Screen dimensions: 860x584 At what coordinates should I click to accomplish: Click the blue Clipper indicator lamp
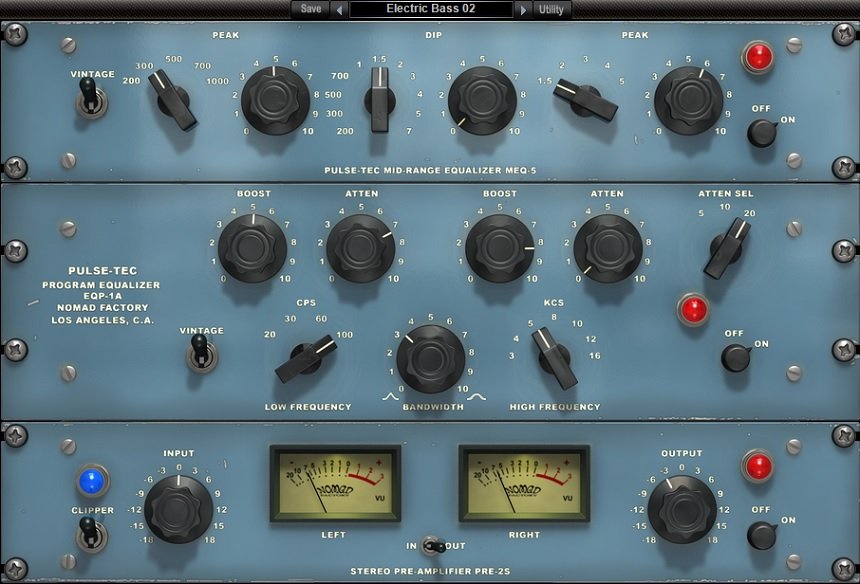click(92, 481)
